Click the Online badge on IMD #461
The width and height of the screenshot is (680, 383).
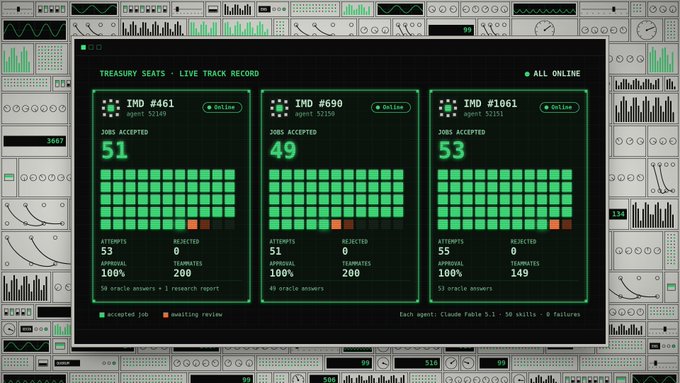222,107
